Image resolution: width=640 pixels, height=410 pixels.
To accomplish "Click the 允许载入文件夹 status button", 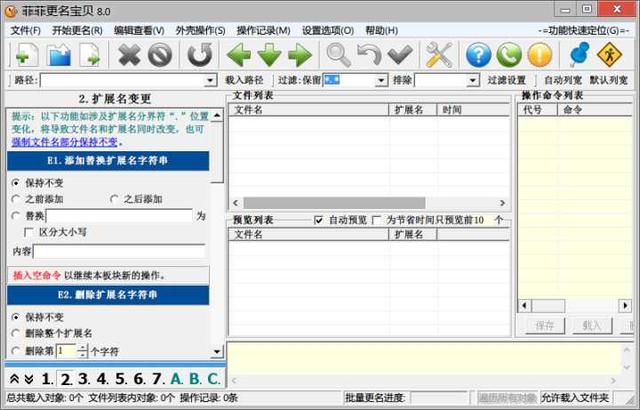I will pos(575,397).
